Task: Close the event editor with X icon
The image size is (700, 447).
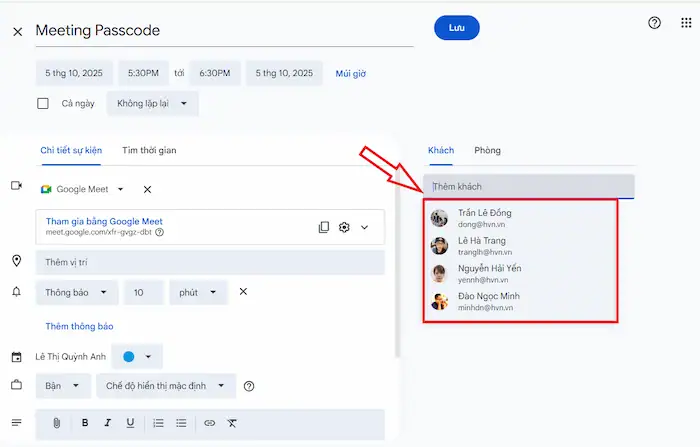Action: click(x=17, y=32)
